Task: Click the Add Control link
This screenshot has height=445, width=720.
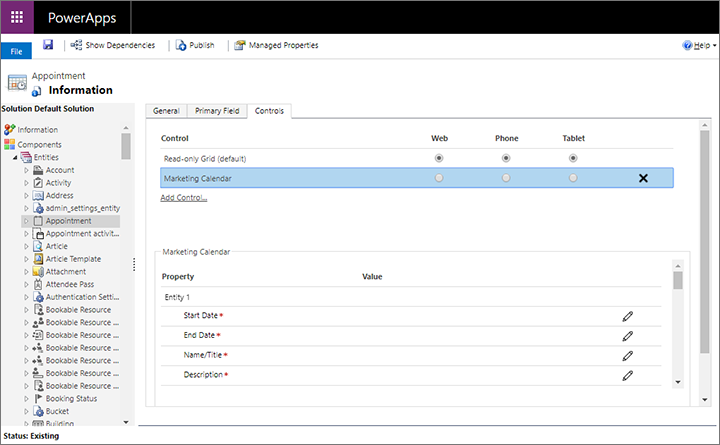Action: (x=184, y=197)
